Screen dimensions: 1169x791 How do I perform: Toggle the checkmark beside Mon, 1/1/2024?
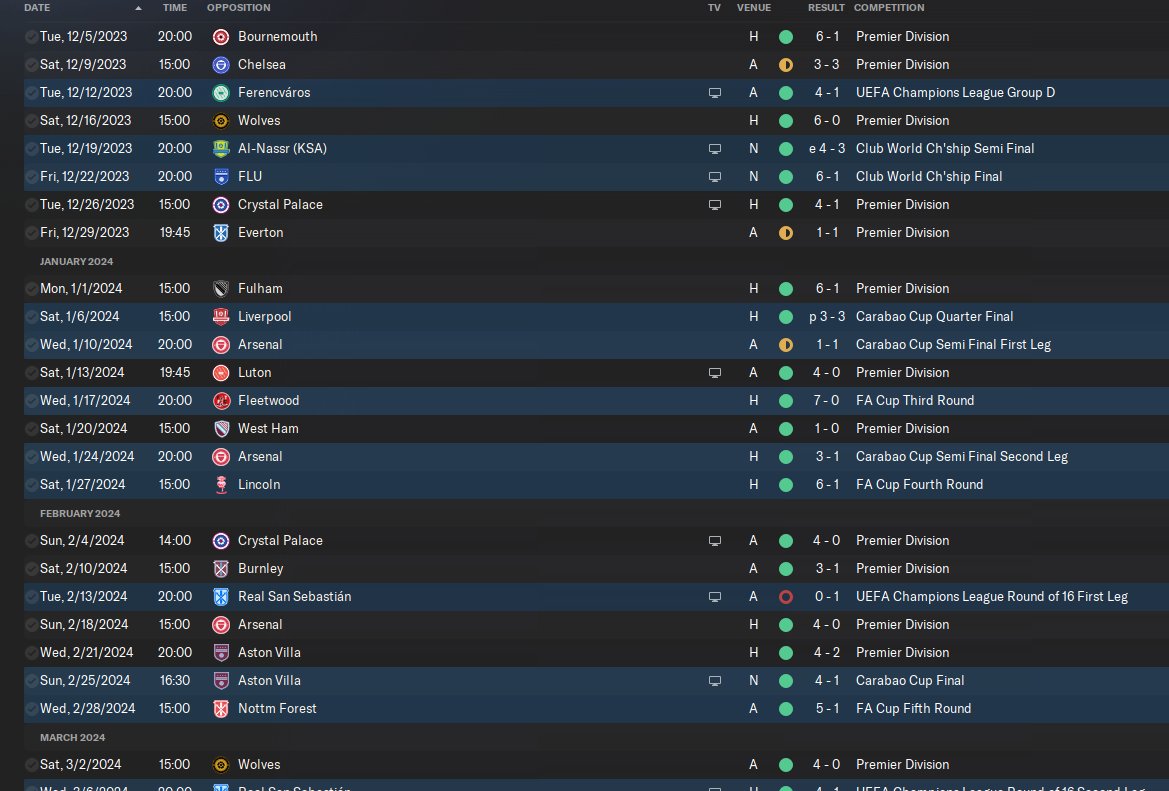(x=31, y=289)
